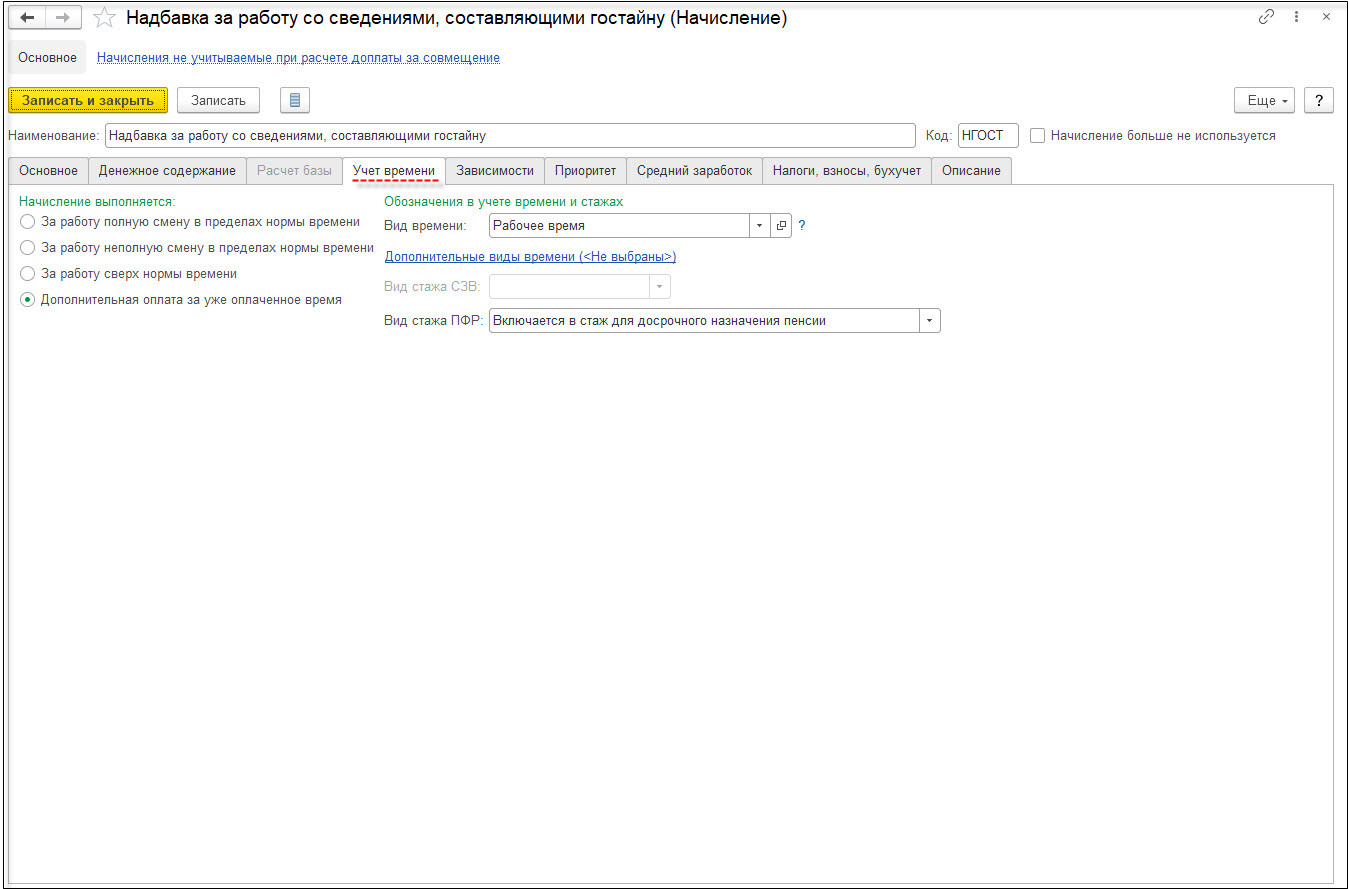Select the Учет времени tab
The width and height of the screenshot is (1348, 889).
[394, 171]
